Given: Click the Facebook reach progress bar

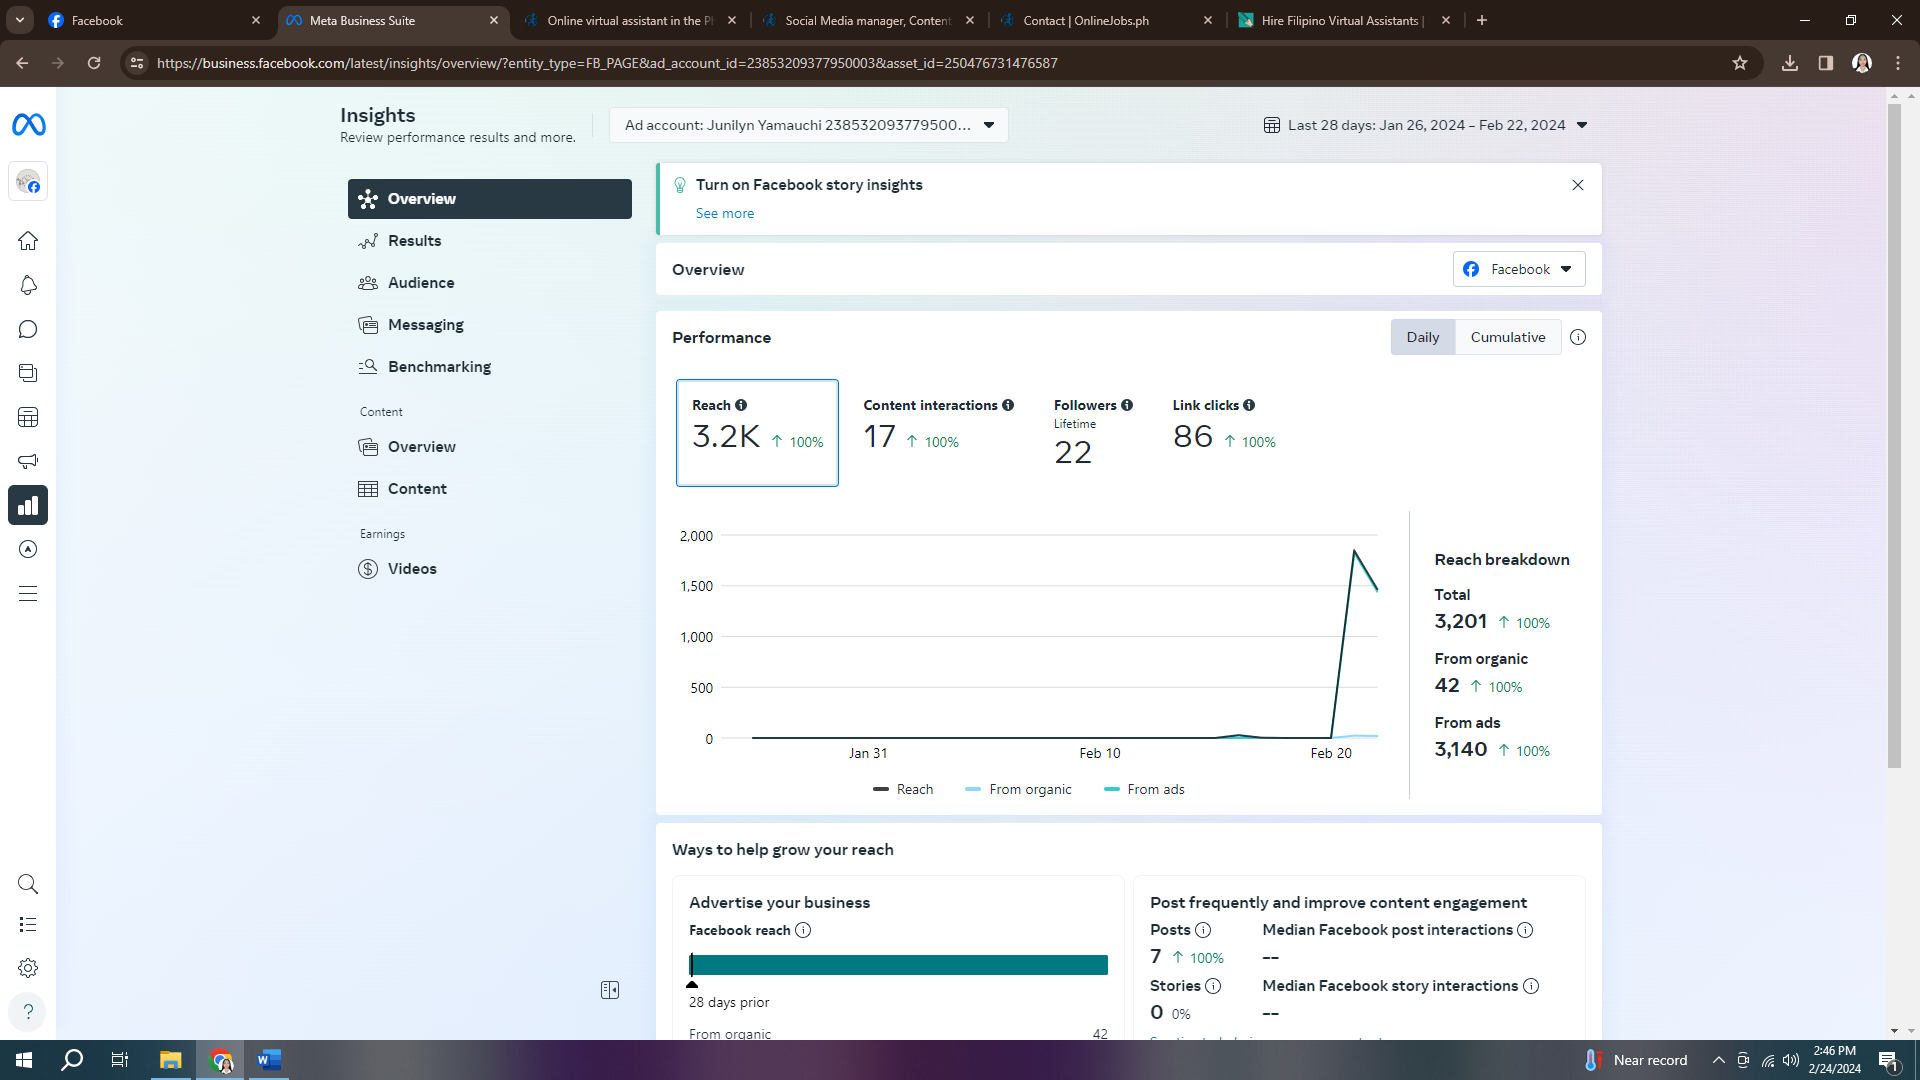Looking at the screenshot, I should 898,965.
